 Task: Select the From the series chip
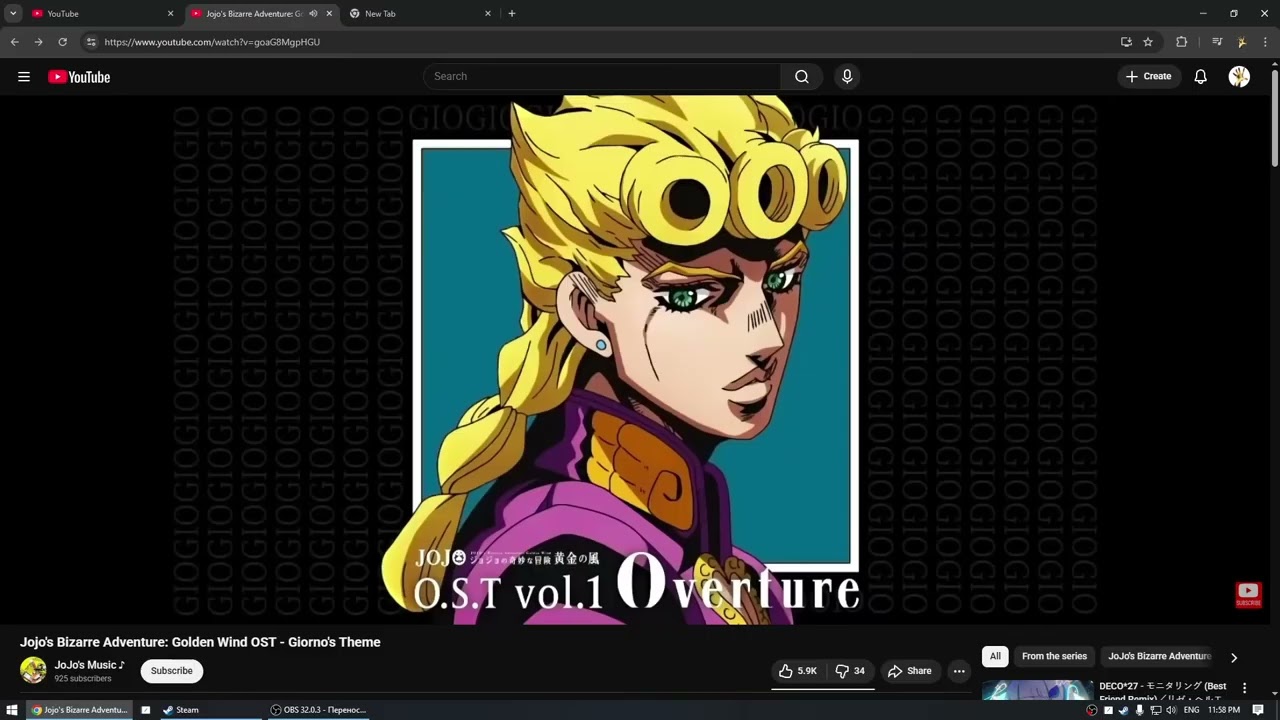[x=1054, y=656]
